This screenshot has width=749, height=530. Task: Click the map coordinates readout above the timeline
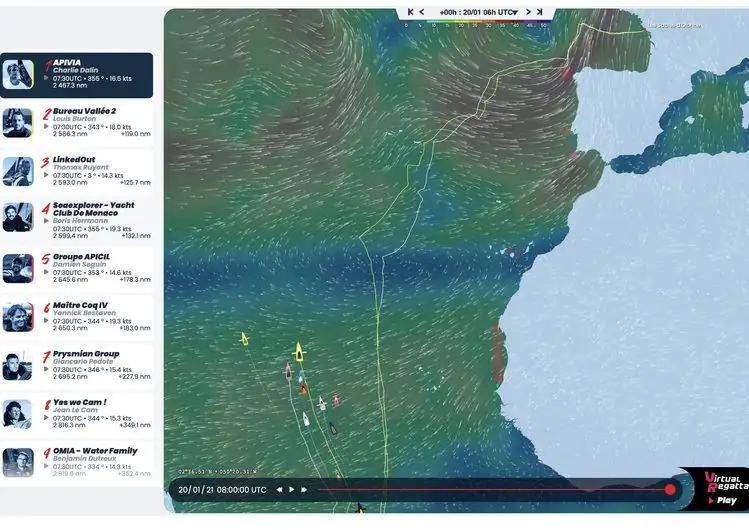click(x=217, y=471)
